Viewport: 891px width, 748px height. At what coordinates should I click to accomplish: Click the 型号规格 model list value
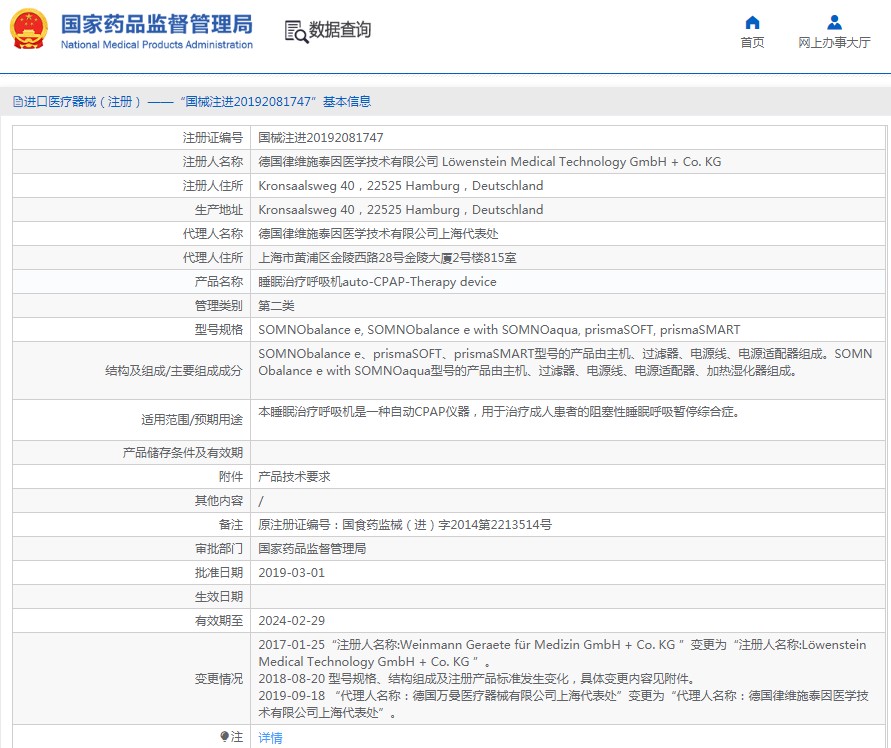[498, 330]
